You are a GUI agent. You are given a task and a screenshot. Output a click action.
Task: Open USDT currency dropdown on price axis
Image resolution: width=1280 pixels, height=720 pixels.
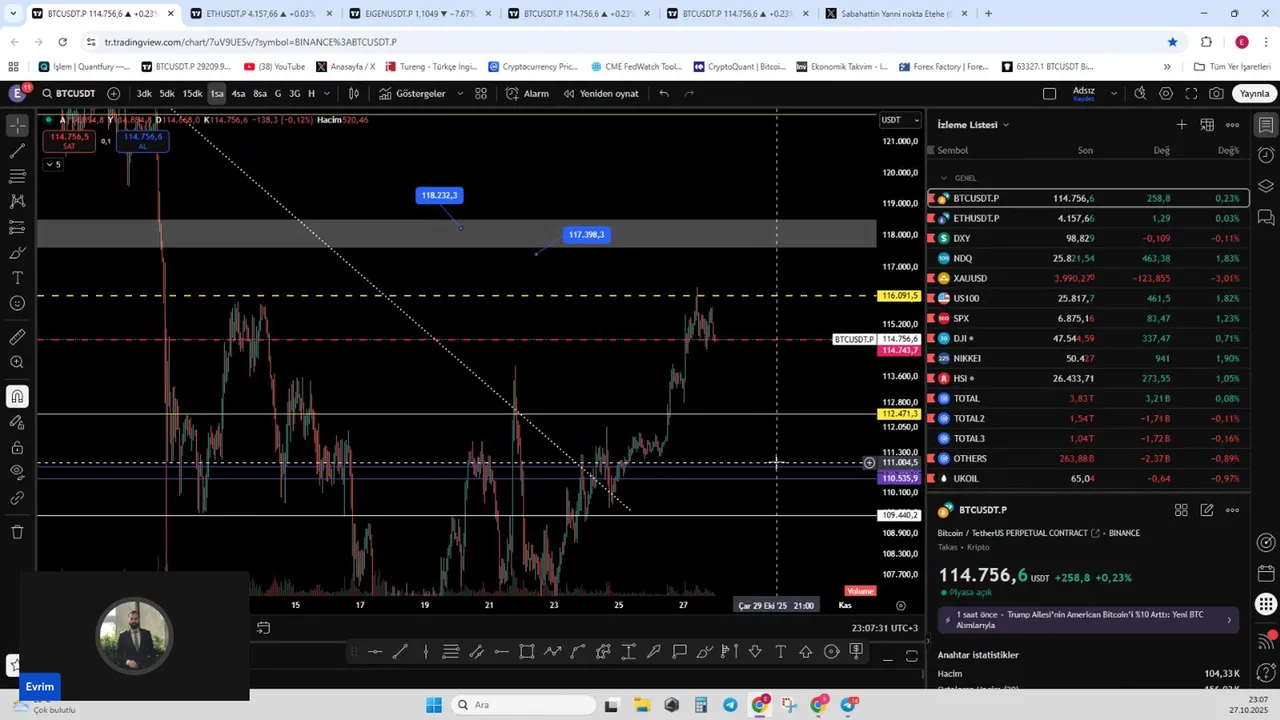click(900, 120)
